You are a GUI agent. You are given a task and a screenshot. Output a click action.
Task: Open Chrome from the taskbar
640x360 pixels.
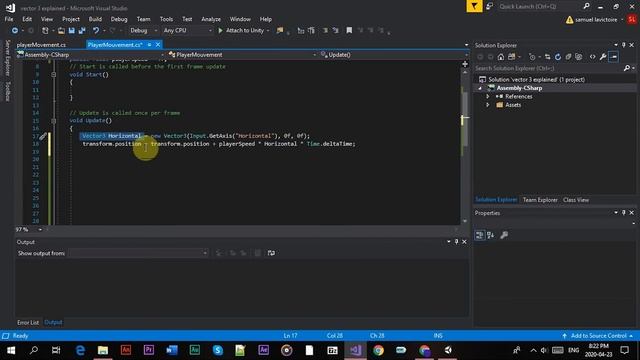tap(378, 350)
